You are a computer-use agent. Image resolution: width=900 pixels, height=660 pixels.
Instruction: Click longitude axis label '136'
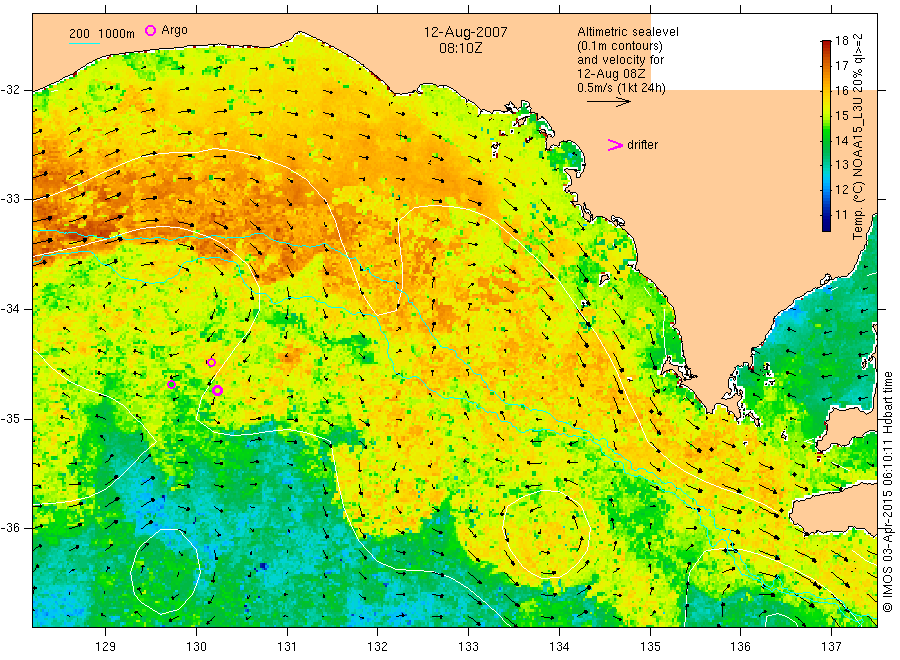[740, 647]
